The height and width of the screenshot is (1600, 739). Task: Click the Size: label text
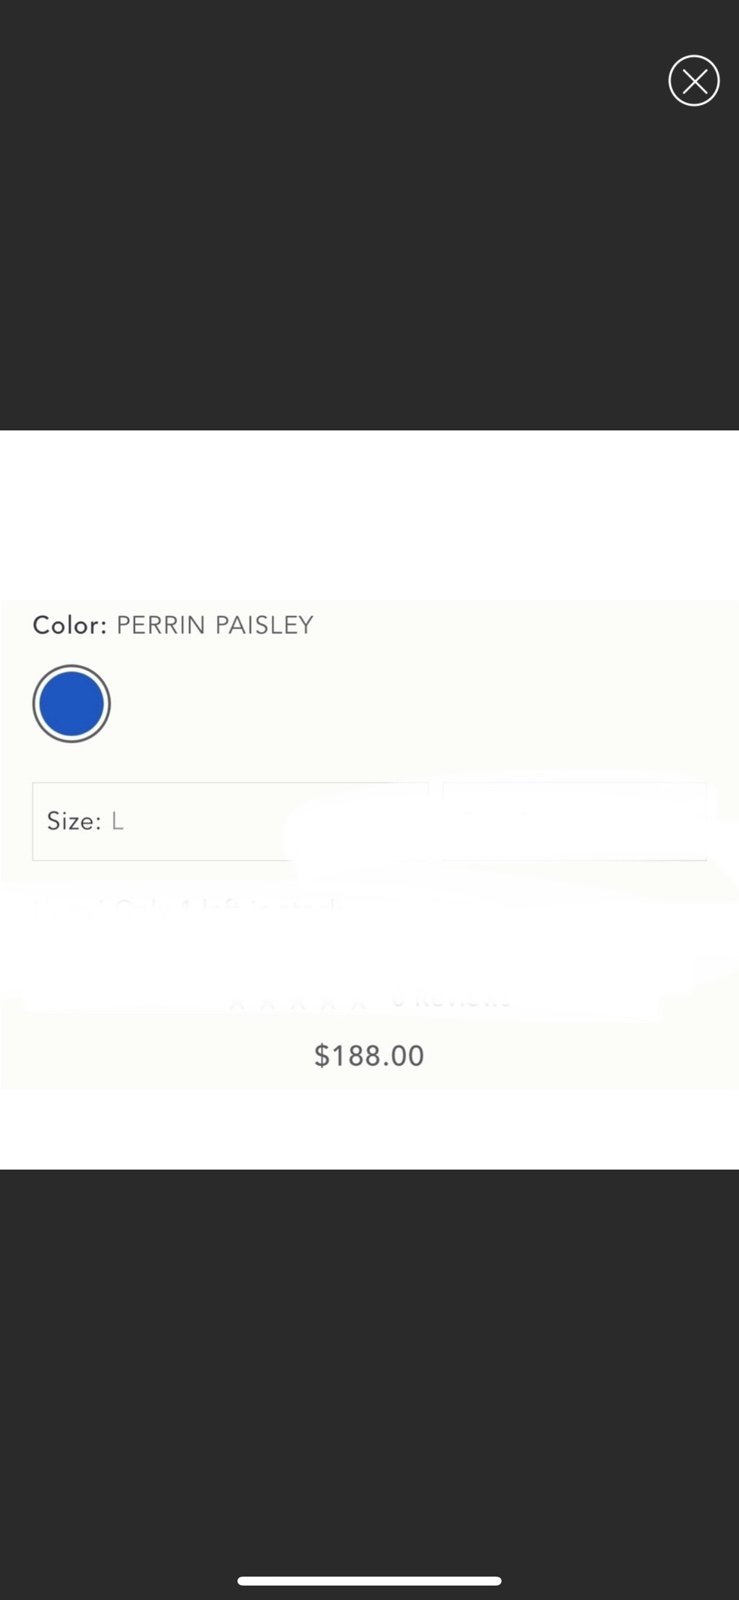coord(74,821)
